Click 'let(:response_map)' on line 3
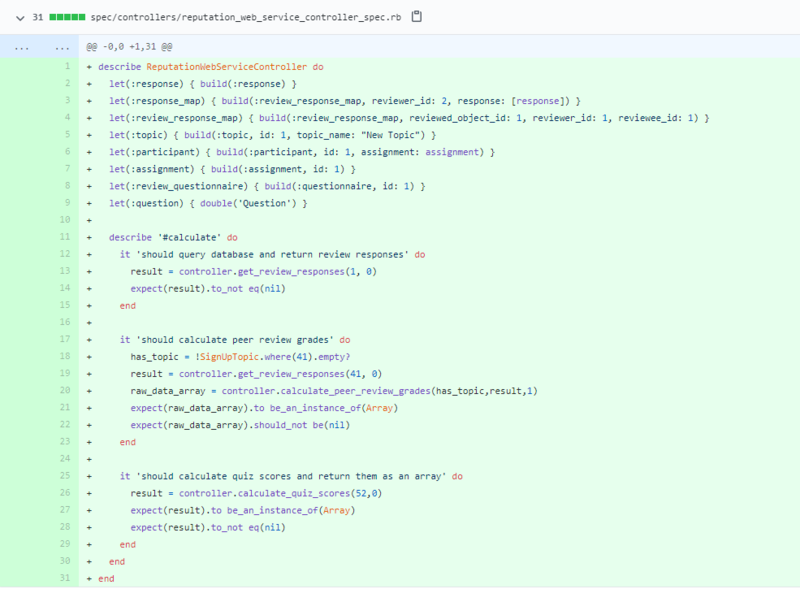This screenshot has width=800, height=589. click(x=157, y=101)
